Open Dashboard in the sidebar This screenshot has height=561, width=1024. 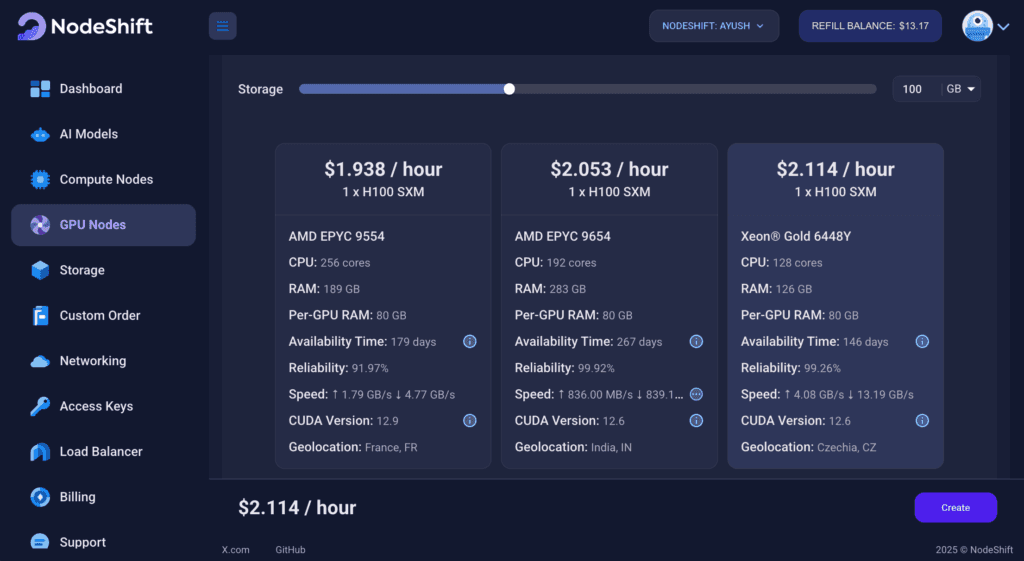[90, 89]
